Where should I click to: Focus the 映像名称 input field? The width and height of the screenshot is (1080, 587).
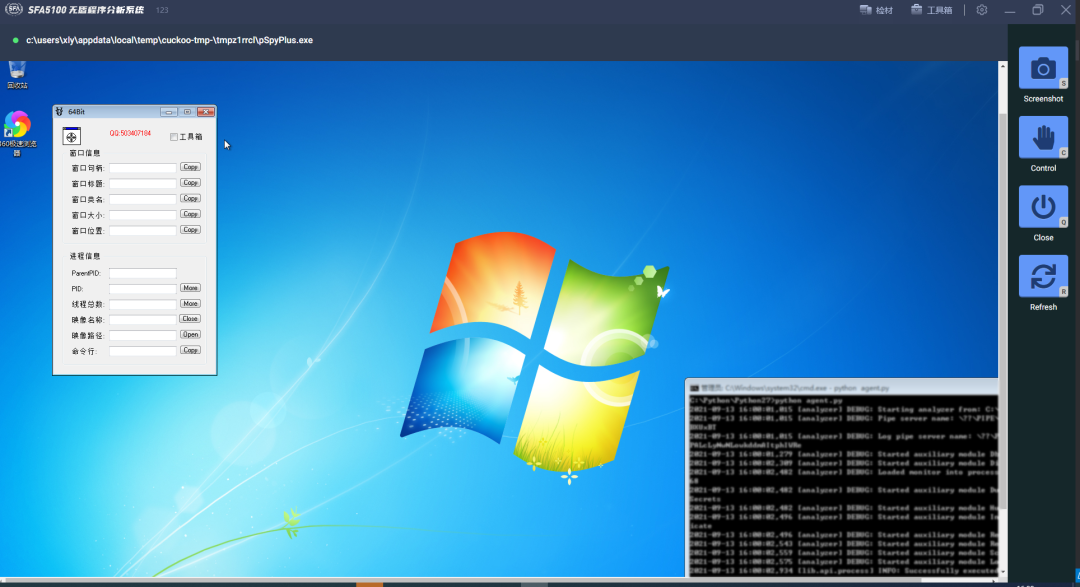143,320
